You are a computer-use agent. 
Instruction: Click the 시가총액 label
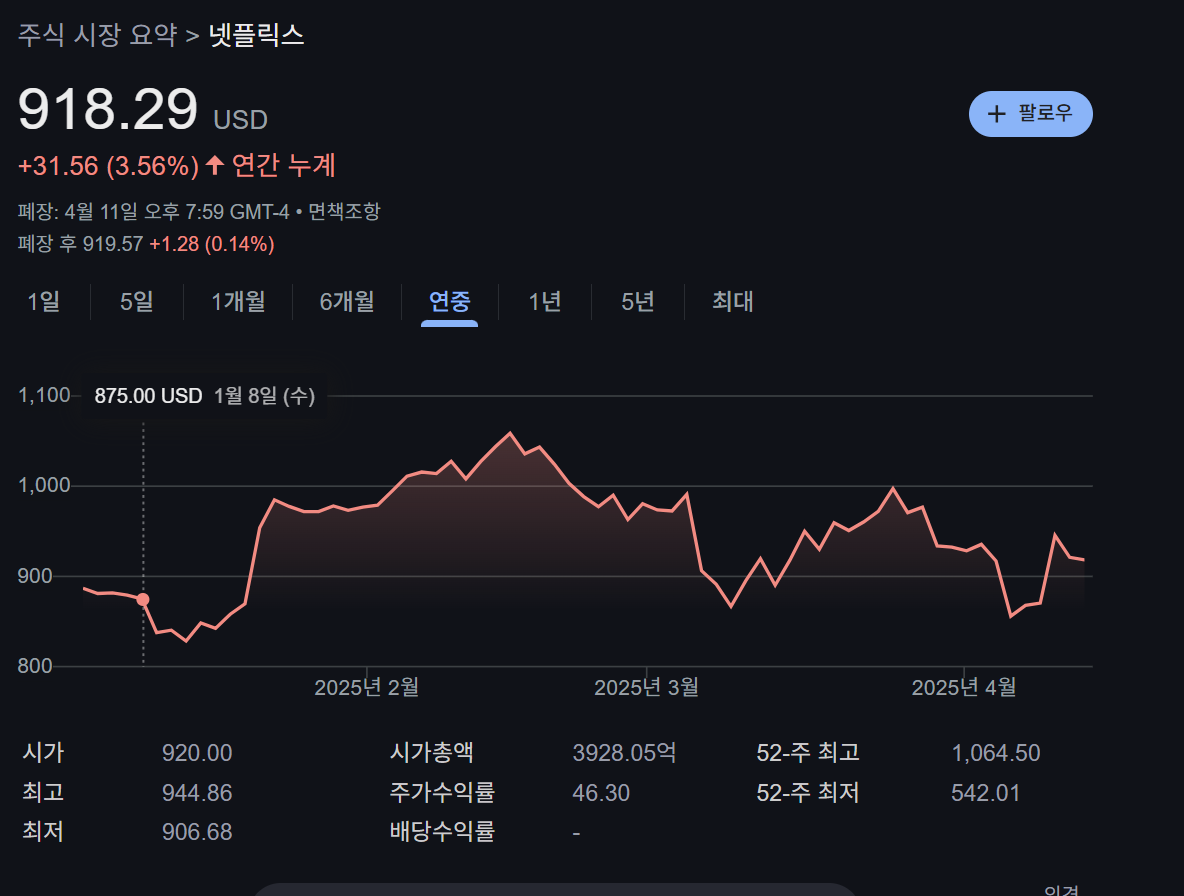click(x=431, y=753)
